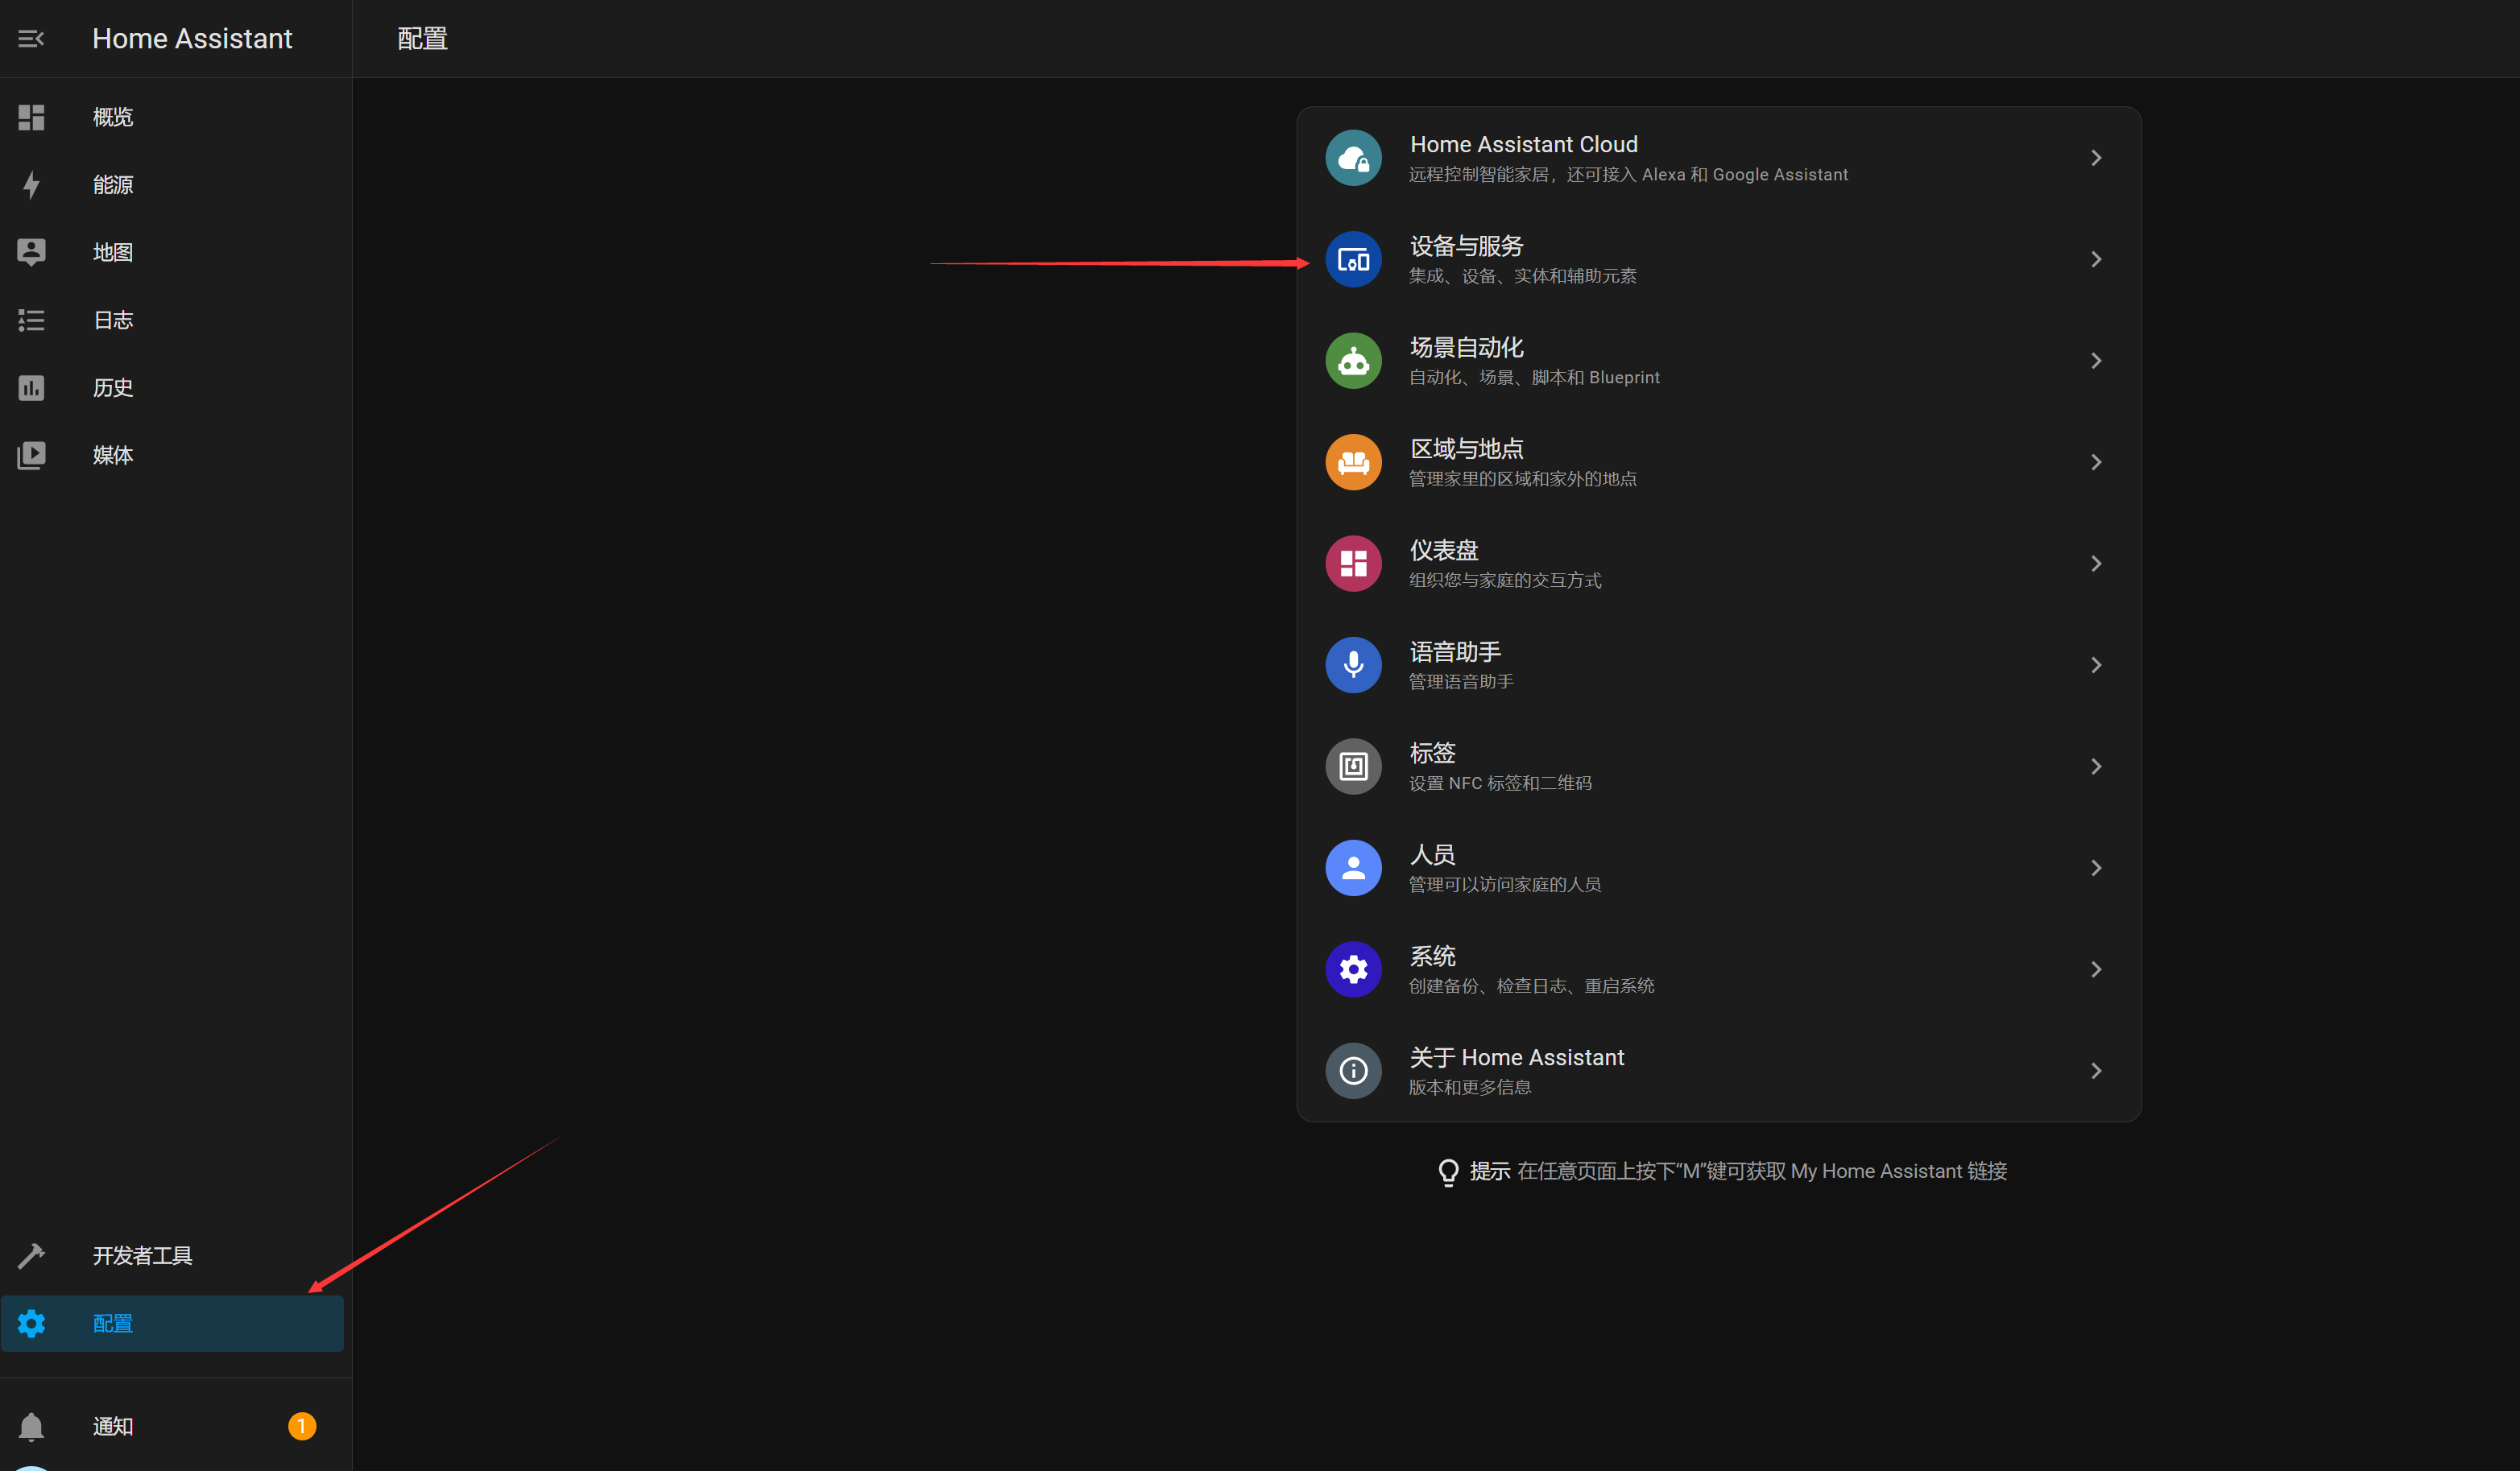Open the 关于 Home Assistant title
Viewport: 2520px width, 1471px height.
click(x=1516, y=1057)
